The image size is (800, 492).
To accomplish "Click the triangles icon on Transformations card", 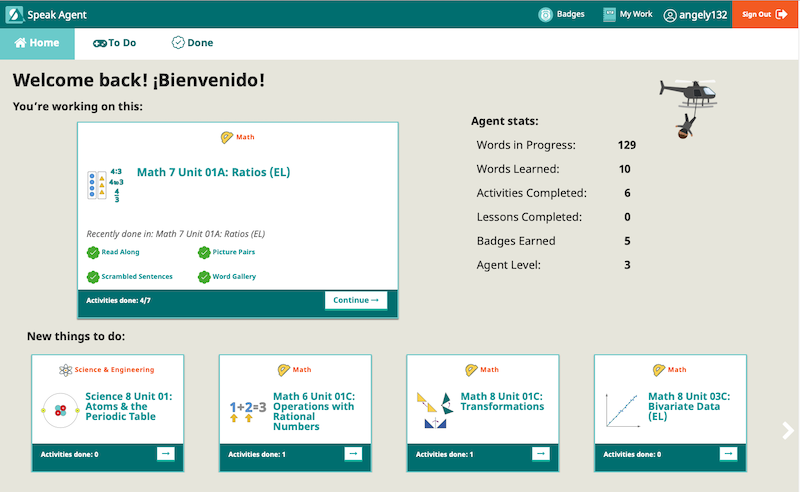I will point(433,409).
